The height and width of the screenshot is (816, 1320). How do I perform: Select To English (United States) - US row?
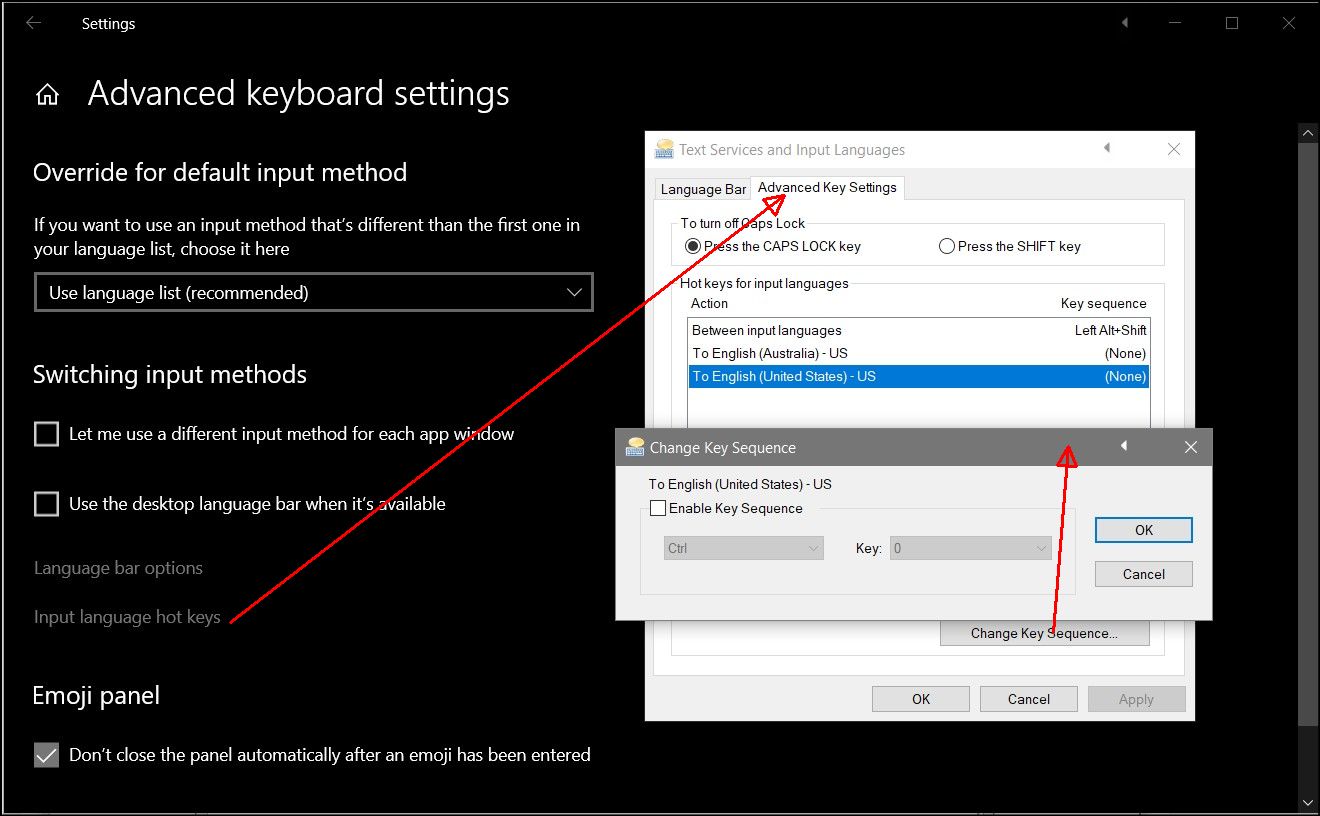tap(919, 376)
